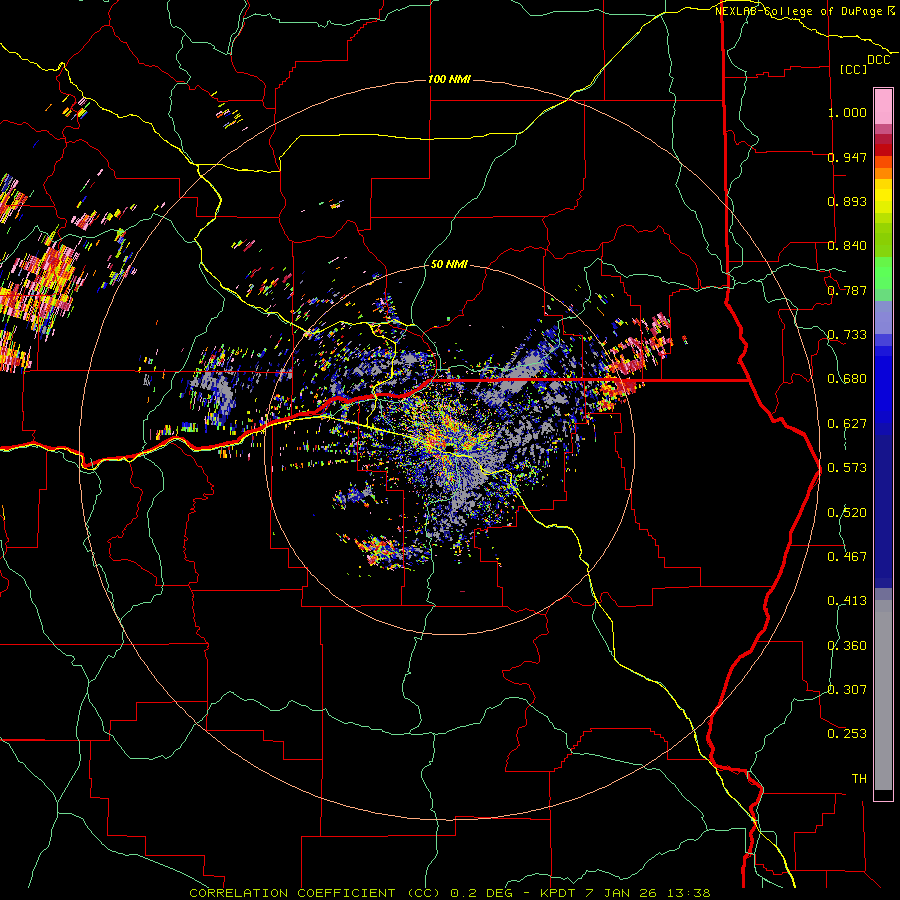Click the pink top segment of color bar
The image size is (900, 900).
pyautogui.click(x=883, y=107)
